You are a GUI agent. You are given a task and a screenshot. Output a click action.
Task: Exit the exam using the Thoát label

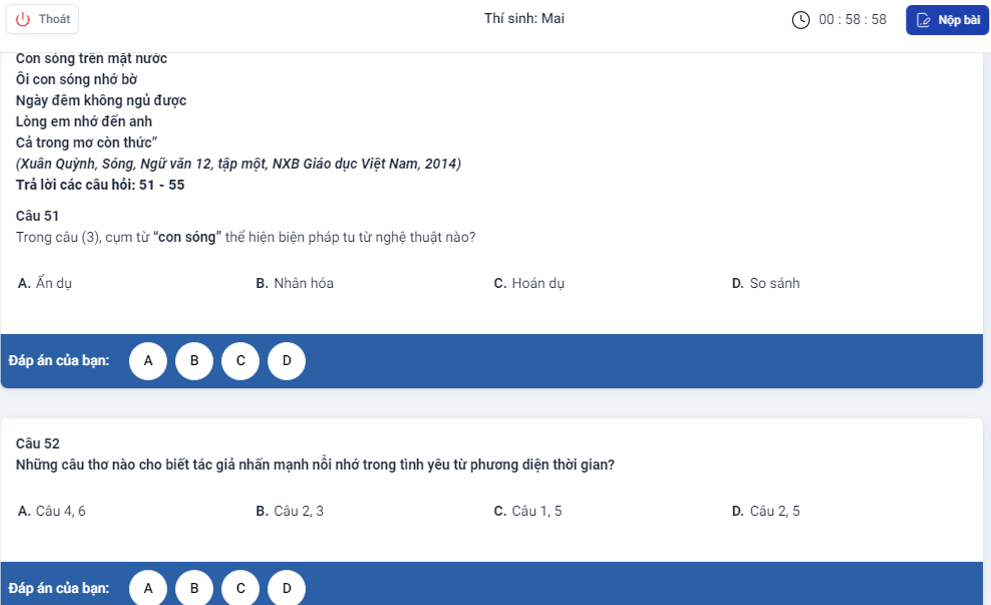coord(54,20)
